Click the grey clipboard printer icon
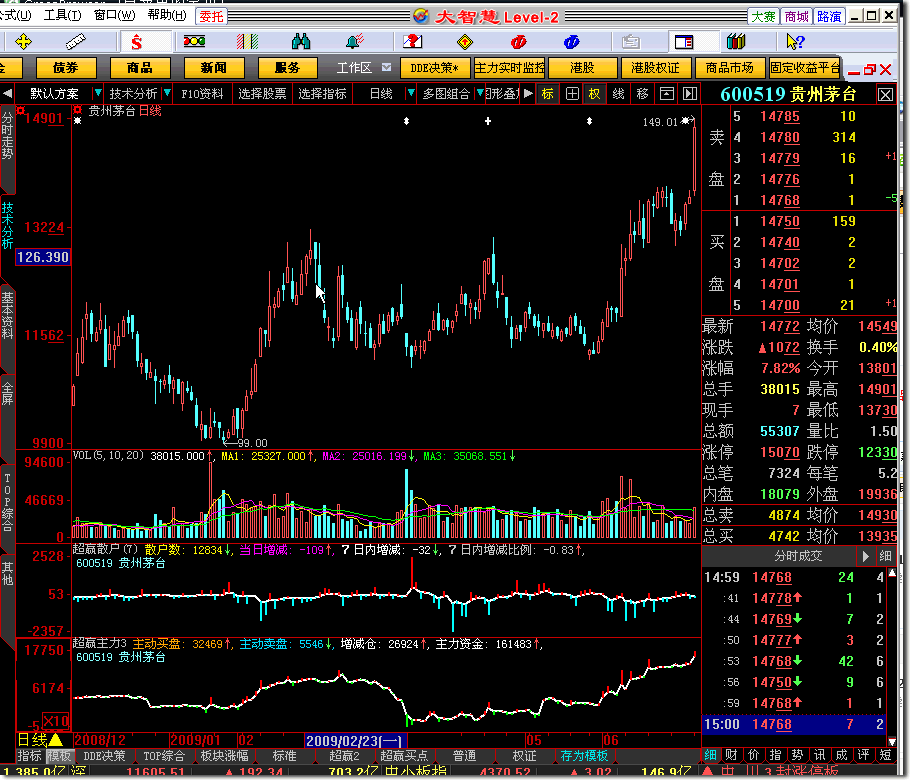Viewport: 913px width, 782px height. coord(631,42)
